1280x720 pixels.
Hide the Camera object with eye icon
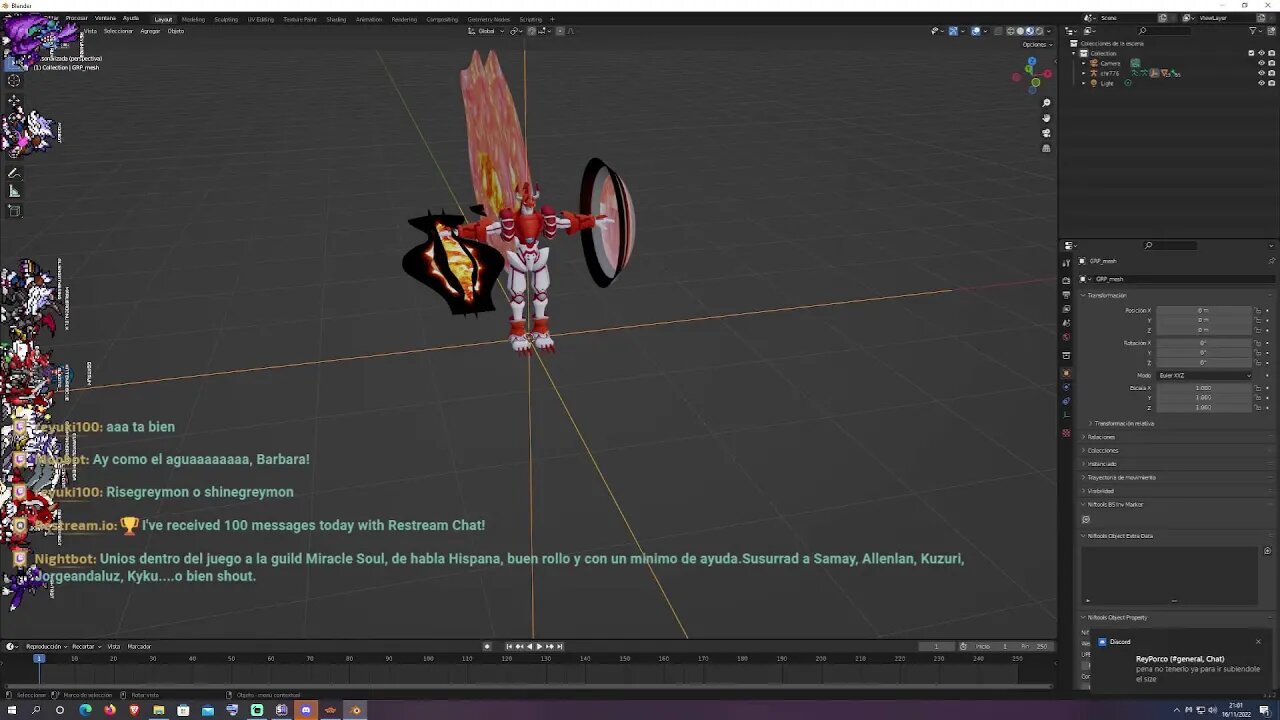(x=1260, y=63)
